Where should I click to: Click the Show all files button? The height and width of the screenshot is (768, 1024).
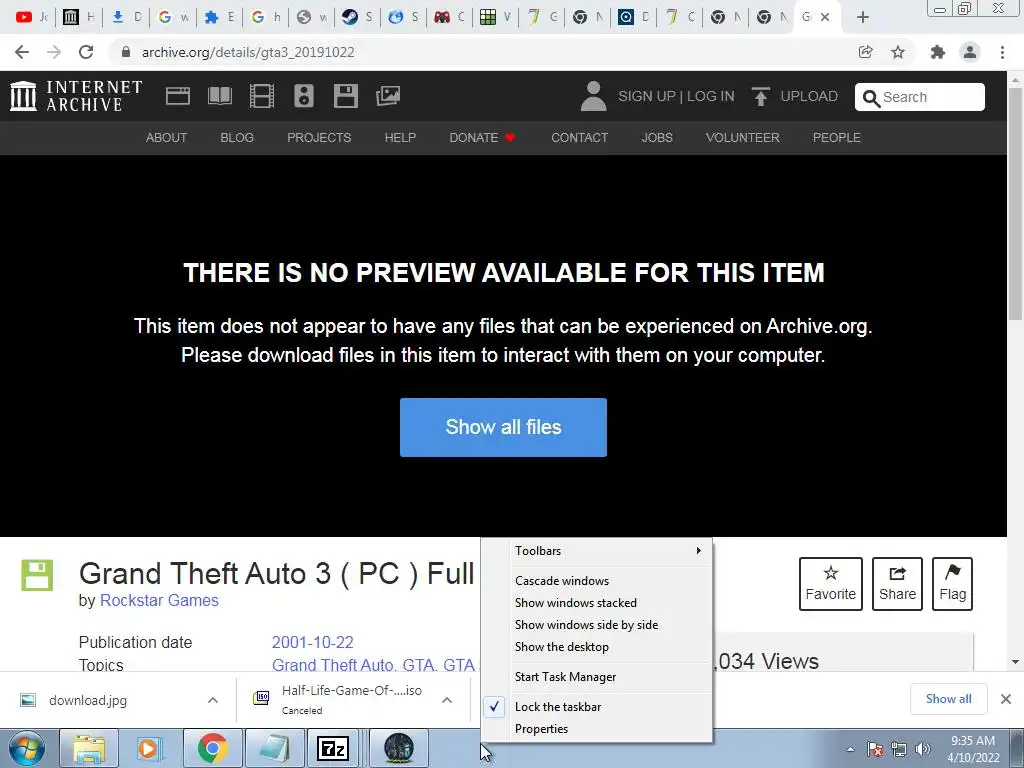coord(503,427)
